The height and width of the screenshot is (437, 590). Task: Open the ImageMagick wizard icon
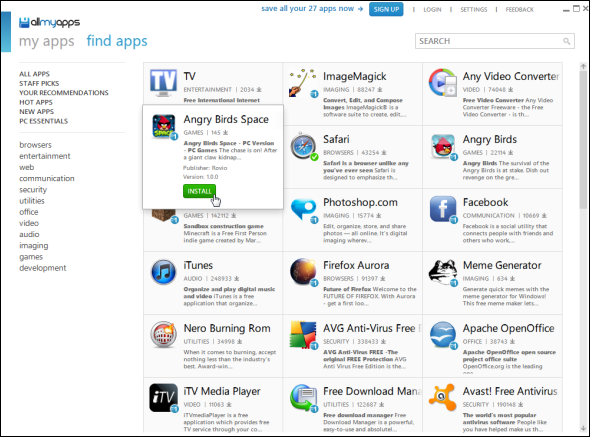(303, 83)
